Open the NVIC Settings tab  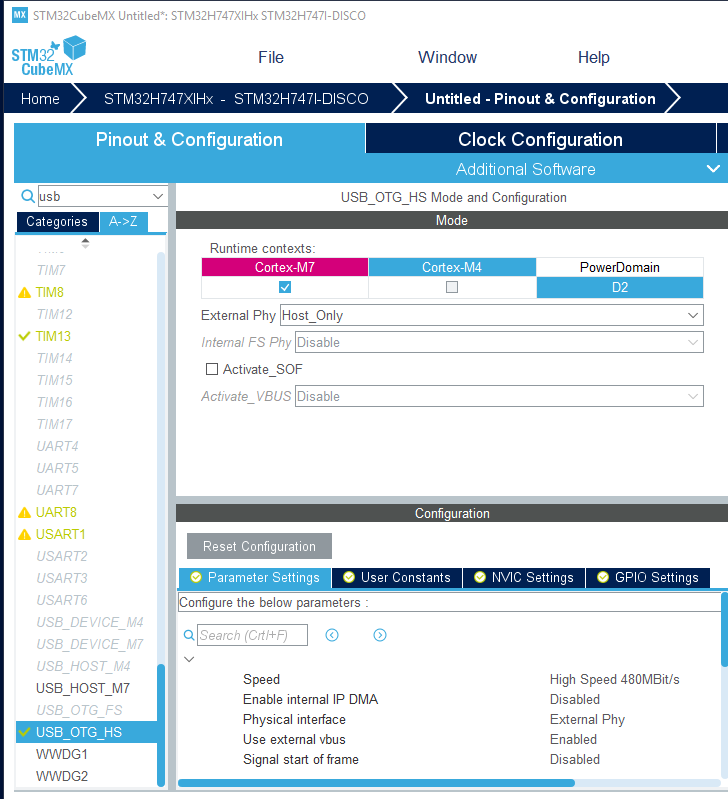pos(524,577)
